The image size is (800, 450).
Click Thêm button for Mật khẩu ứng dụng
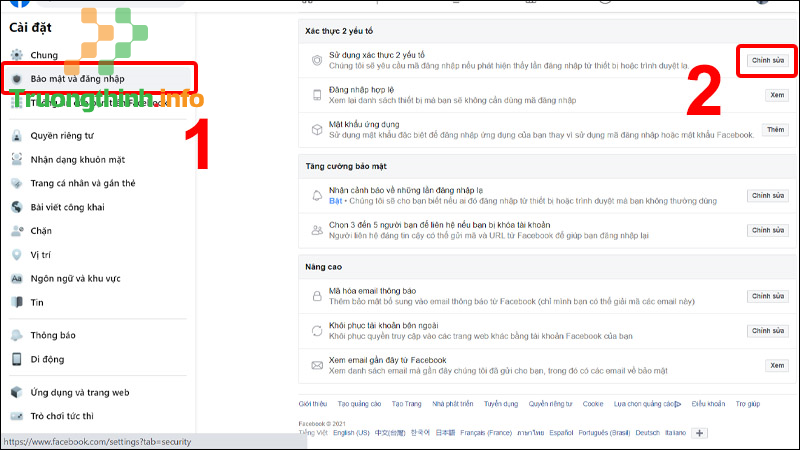[776, 130]
